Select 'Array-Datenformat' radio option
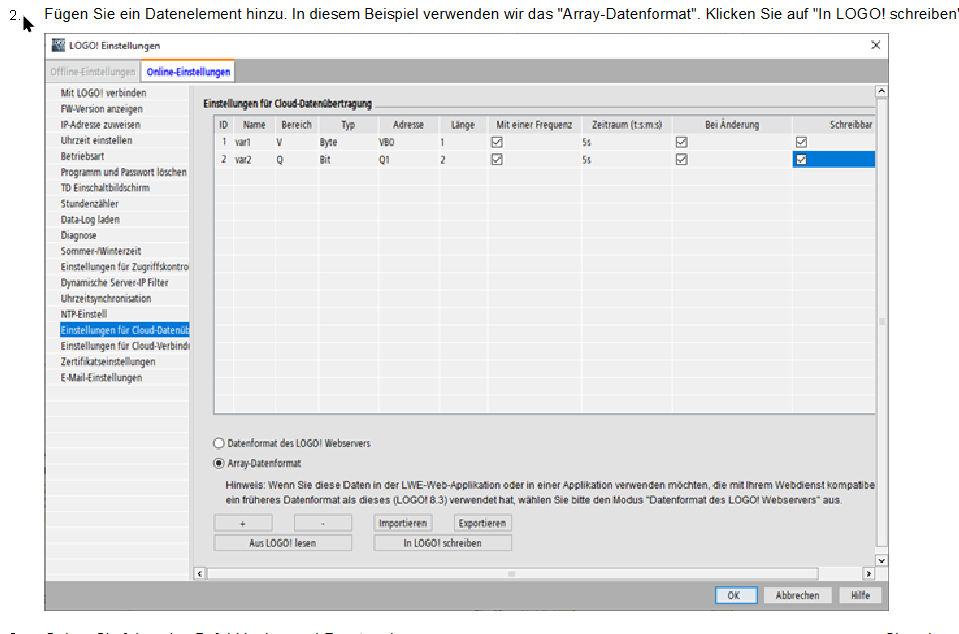Viewport: 959px width, 634px height. click(219, 463)
